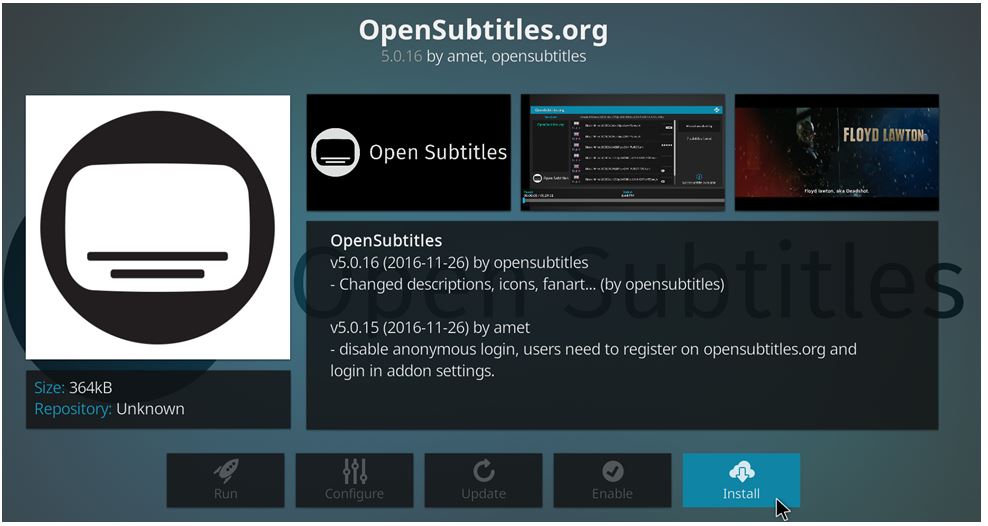
Task: Click the Run button with rocket icon
Action: (x=226, y=480)
